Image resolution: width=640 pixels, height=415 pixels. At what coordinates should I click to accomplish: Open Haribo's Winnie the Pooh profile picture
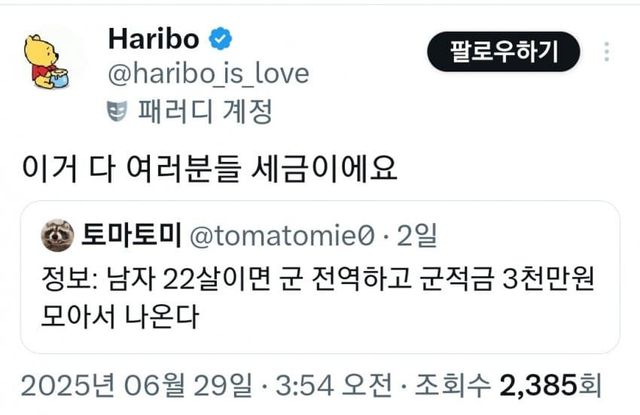[x=46, y=62]
